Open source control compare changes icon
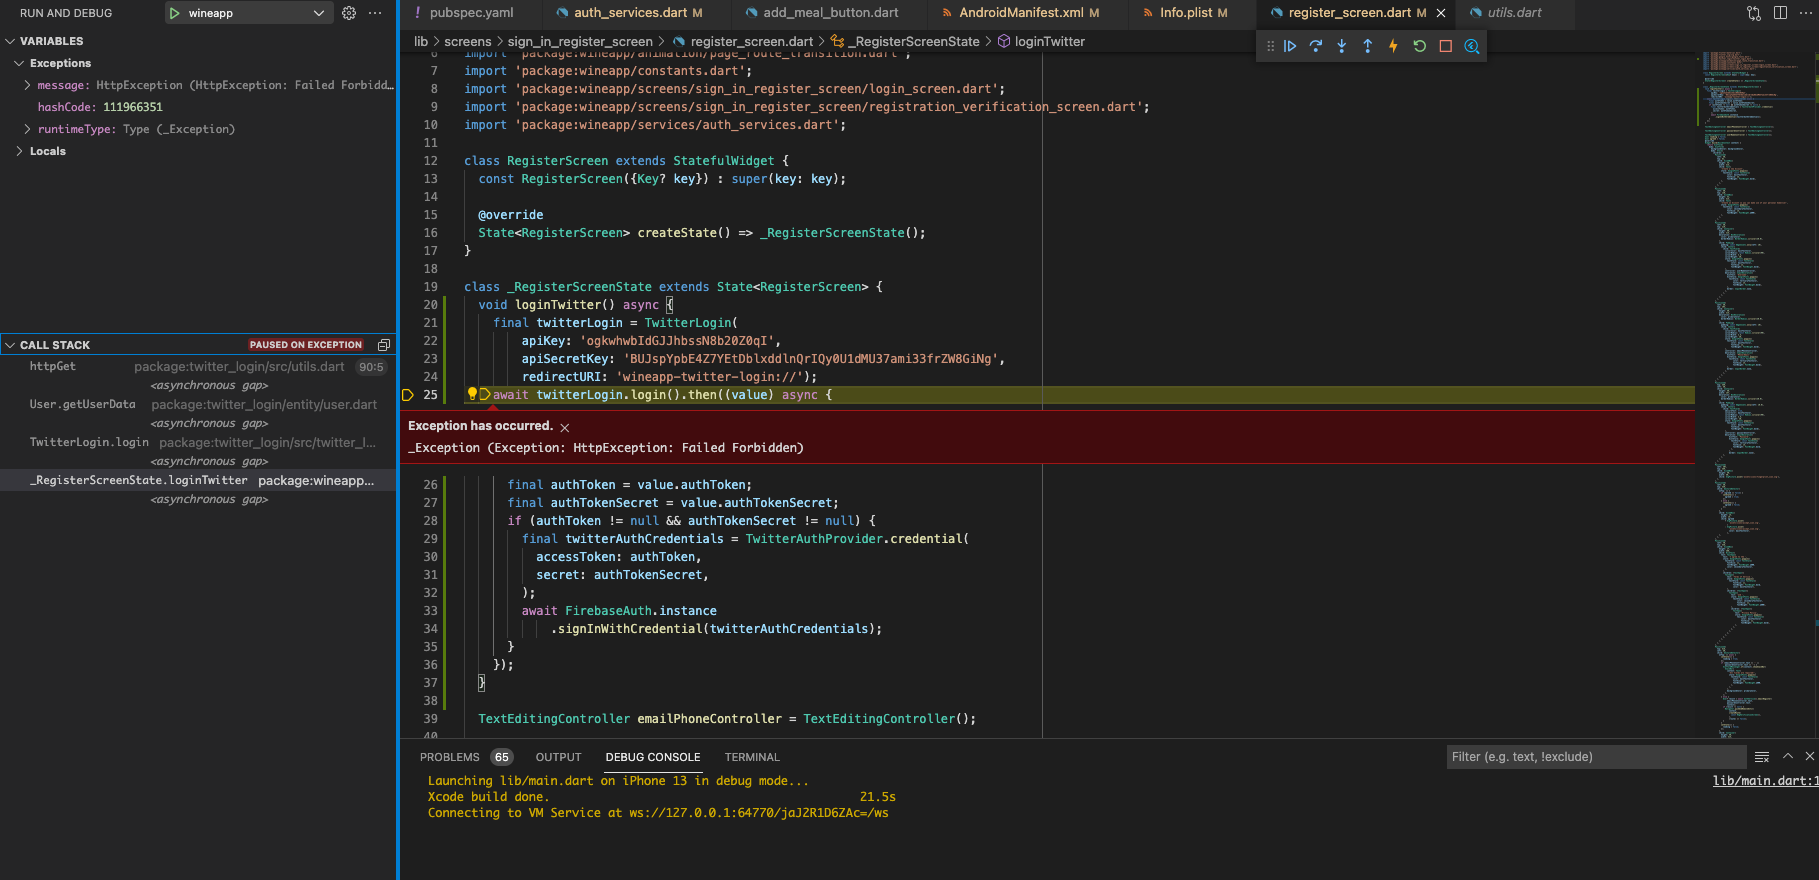Screen dimensions: 1819x880 [1754, 13]
